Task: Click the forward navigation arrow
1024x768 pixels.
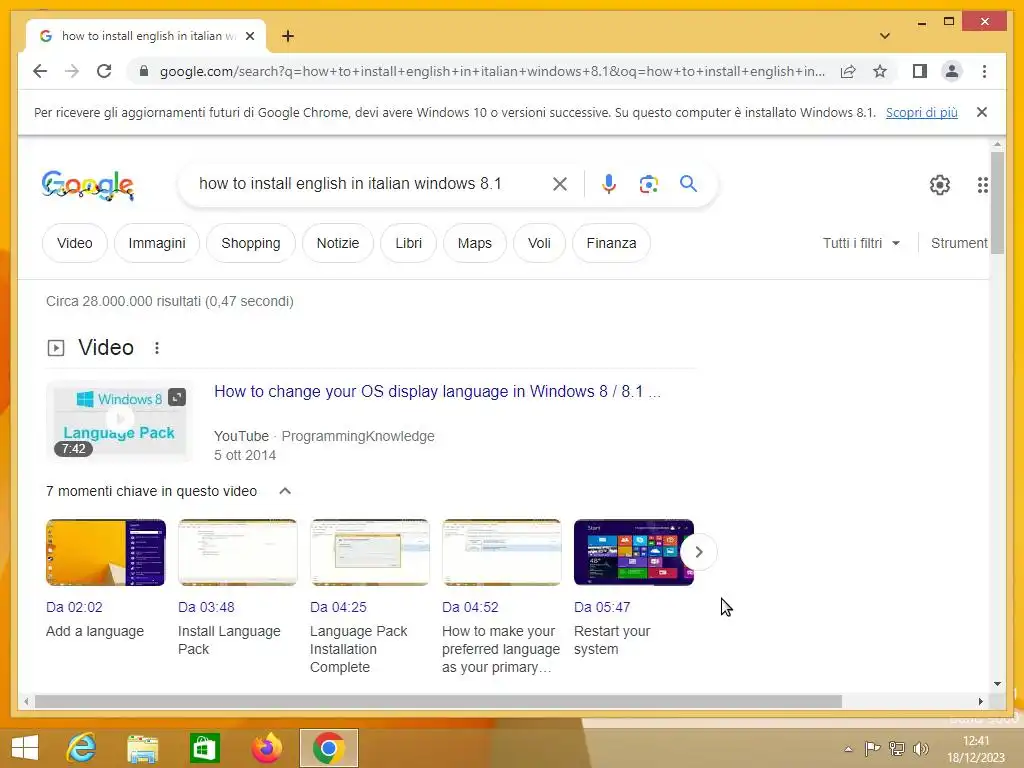Action: coord(72,71)
